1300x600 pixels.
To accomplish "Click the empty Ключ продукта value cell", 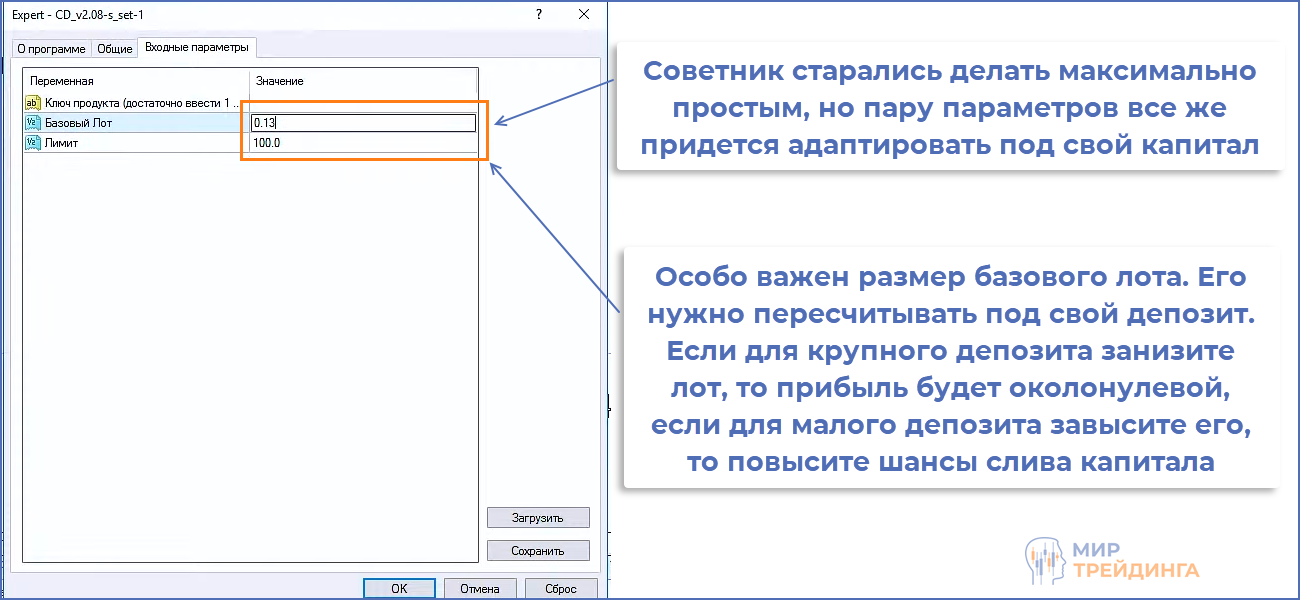I will [x=363, y=102].
